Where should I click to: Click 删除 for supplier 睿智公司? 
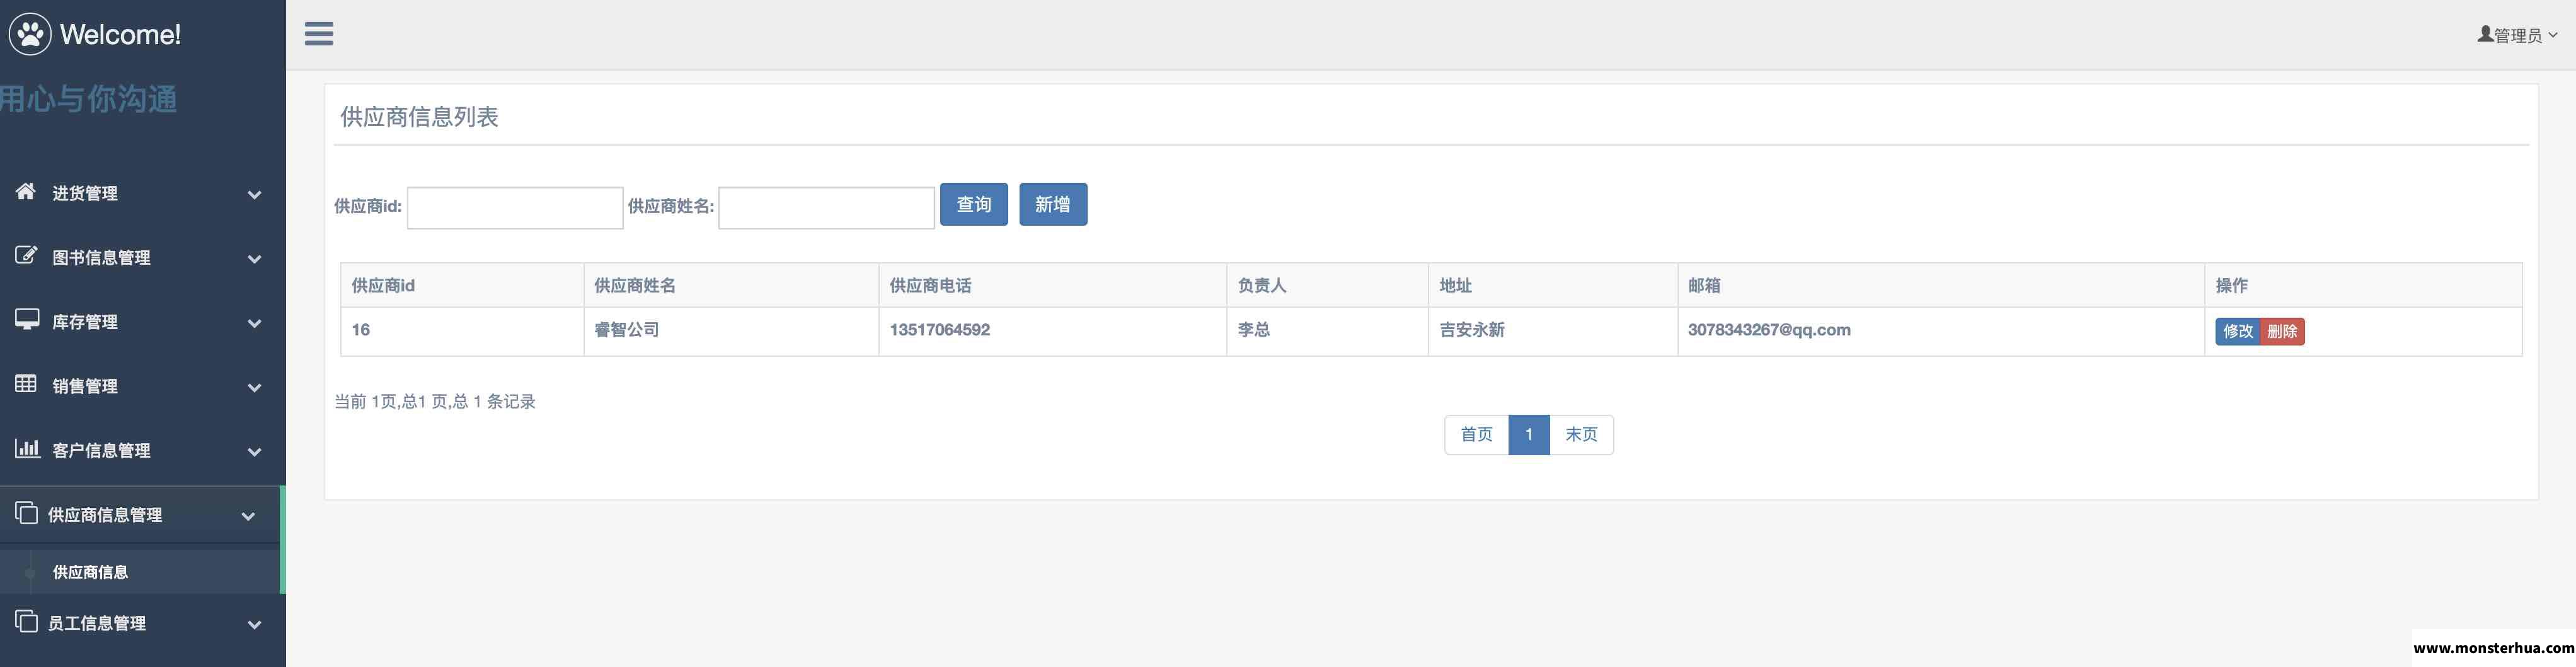tap(2283, 331)
